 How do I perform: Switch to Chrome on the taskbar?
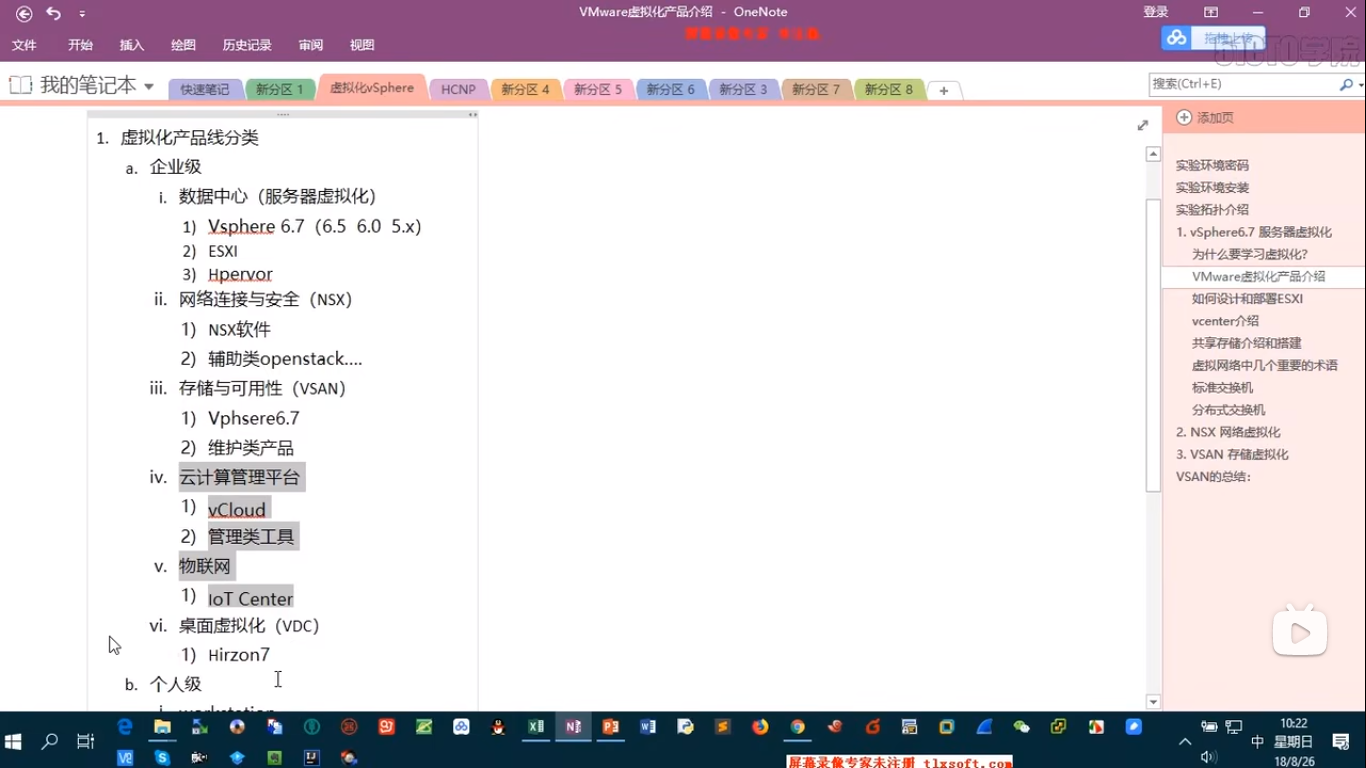click(x=797, y=727)
